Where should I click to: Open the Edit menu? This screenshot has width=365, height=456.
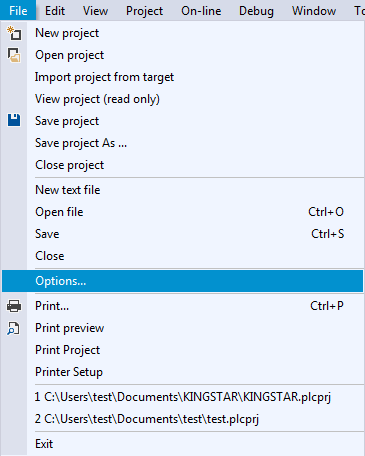click(x=55, y=11)
